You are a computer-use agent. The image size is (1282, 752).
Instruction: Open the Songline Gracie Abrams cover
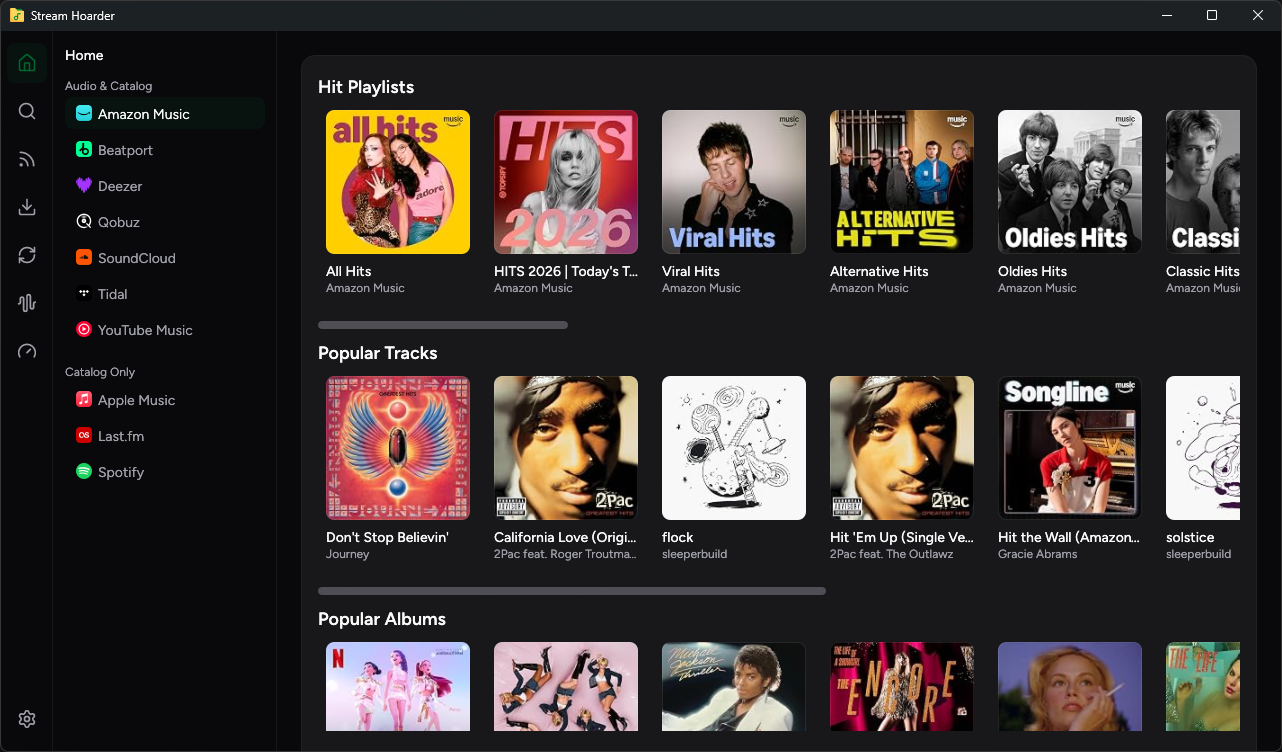coord(1070,448)
